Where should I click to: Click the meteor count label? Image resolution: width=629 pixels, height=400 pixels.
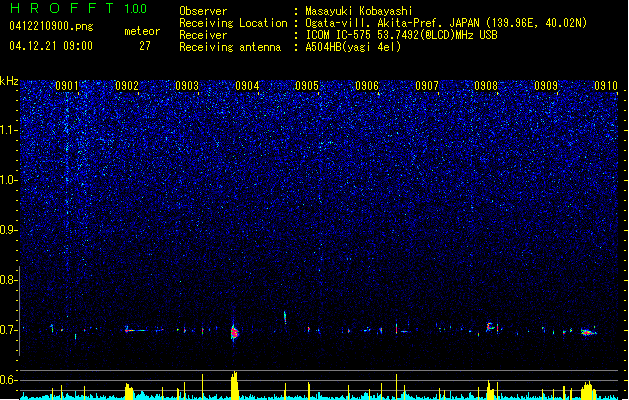point(142,31)
